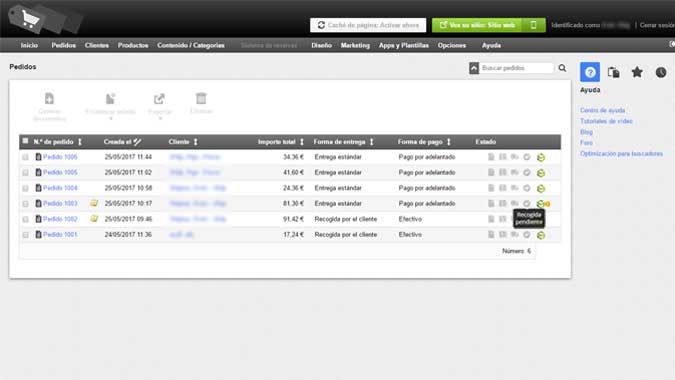The image size is (675, 380).
Task: Click the Buscar pedidos search field
Action: point(516,68)
